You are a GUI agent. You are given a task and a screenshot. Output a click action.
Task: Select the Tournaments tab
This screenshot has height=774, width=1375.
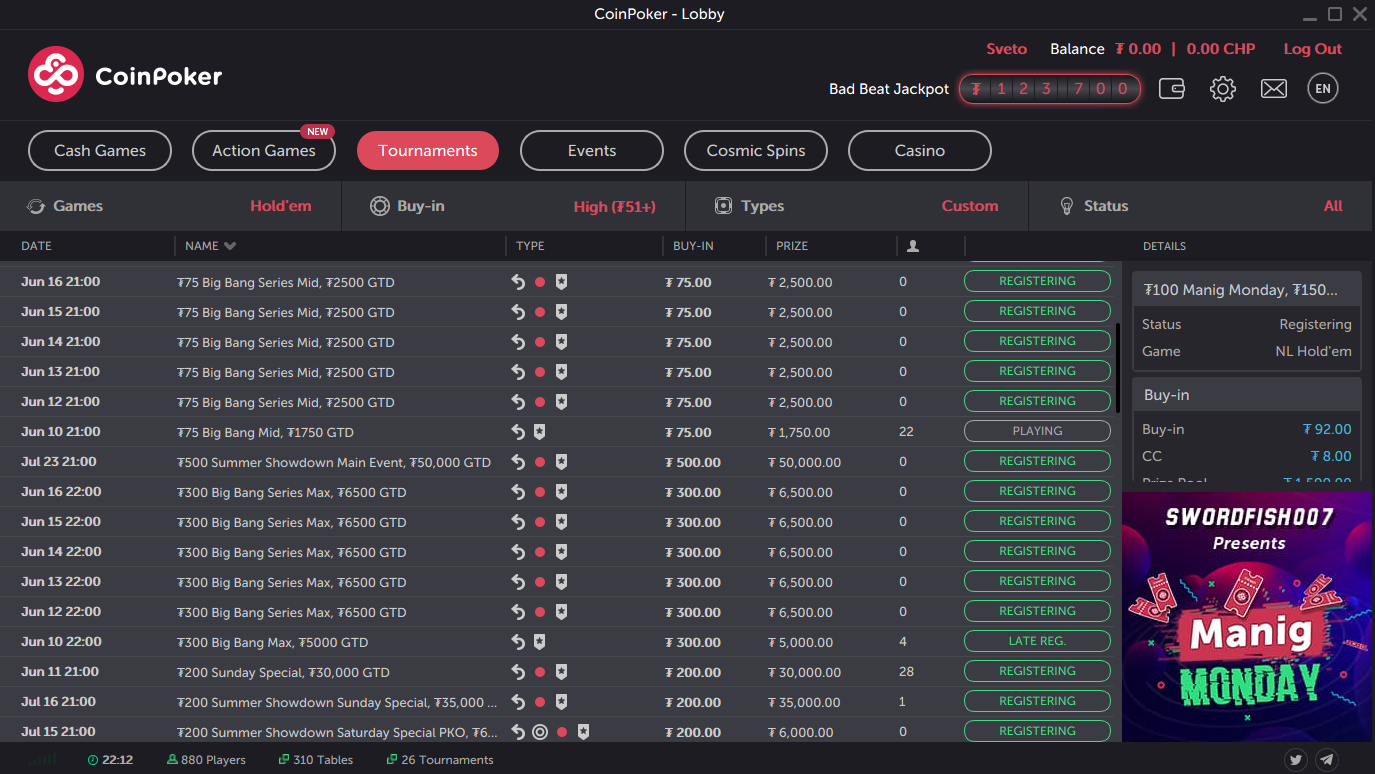pyautogui.click(x=428, y=151)
